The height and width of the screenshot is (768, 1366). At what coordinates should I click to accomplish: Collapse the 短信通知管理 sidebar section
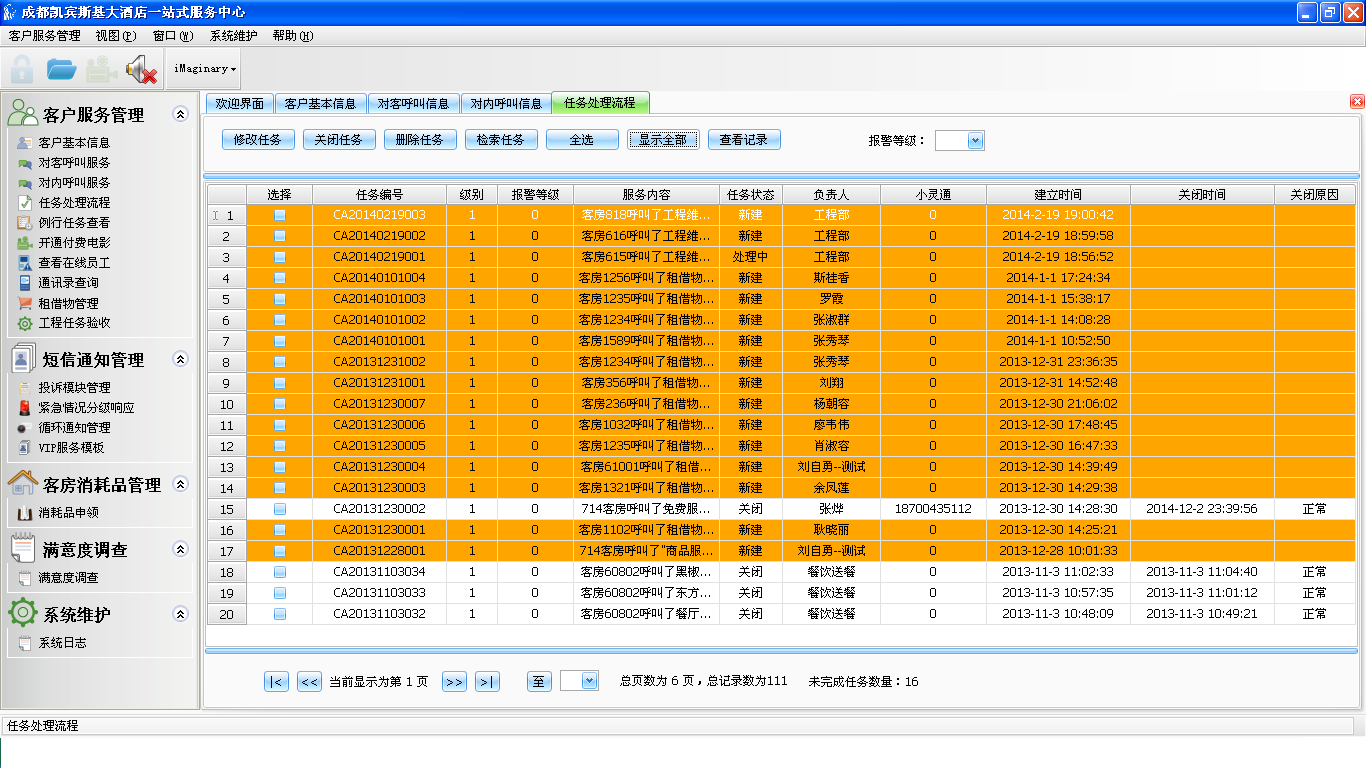click(x=180, y=359)
